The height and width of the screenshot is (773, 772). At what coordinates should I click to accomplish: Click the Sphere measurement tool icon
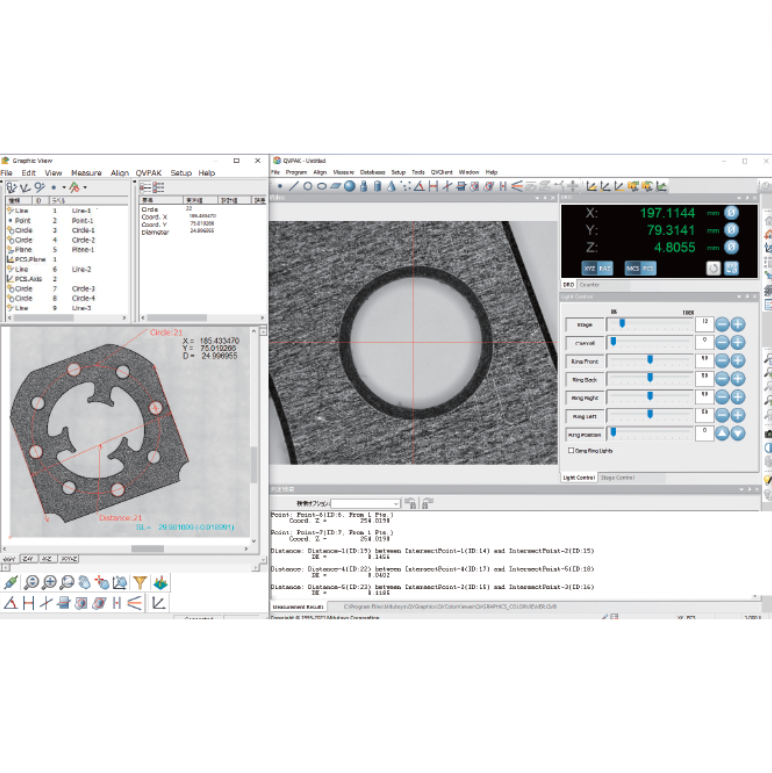click(x=350, y=186)
